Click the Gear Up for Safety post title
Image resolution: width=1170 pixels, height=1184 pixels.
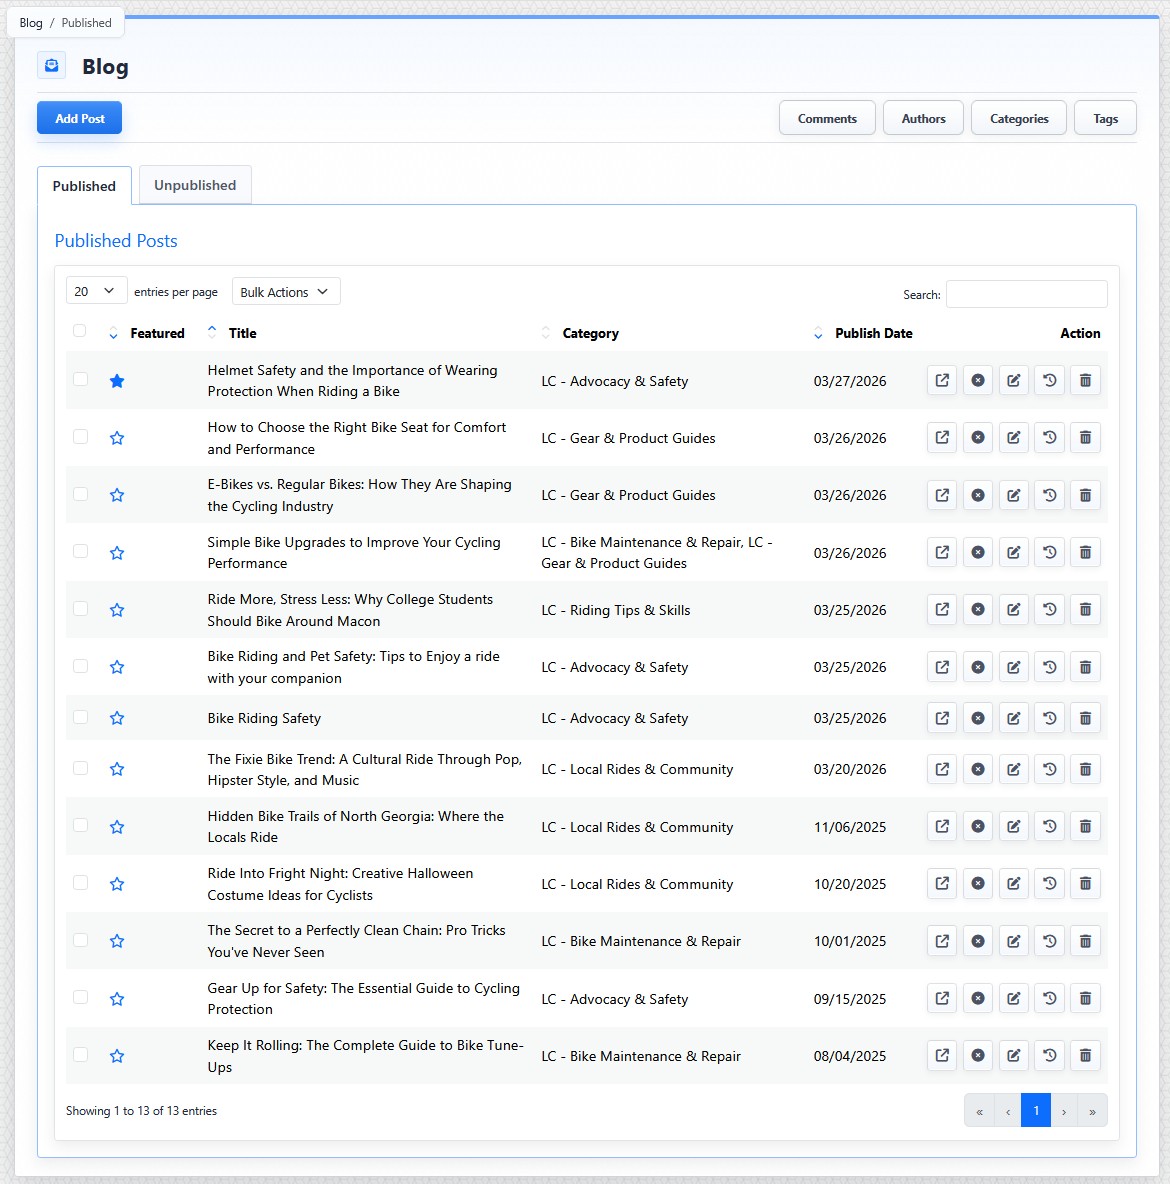click(x=363, y=998)
